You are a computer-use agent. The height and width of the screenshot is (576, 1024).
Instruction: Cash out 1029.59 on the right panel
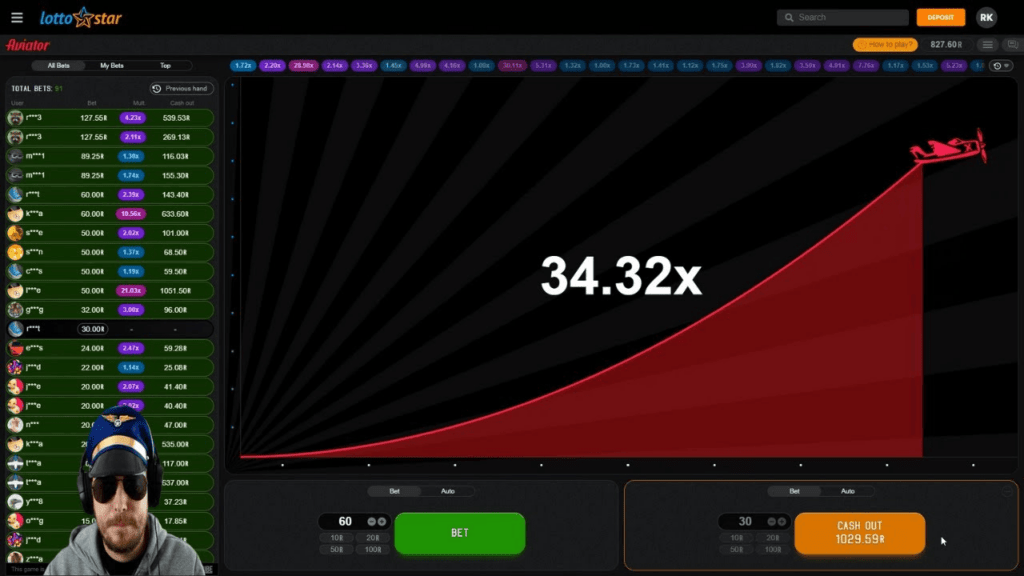(x=859, y=534)
